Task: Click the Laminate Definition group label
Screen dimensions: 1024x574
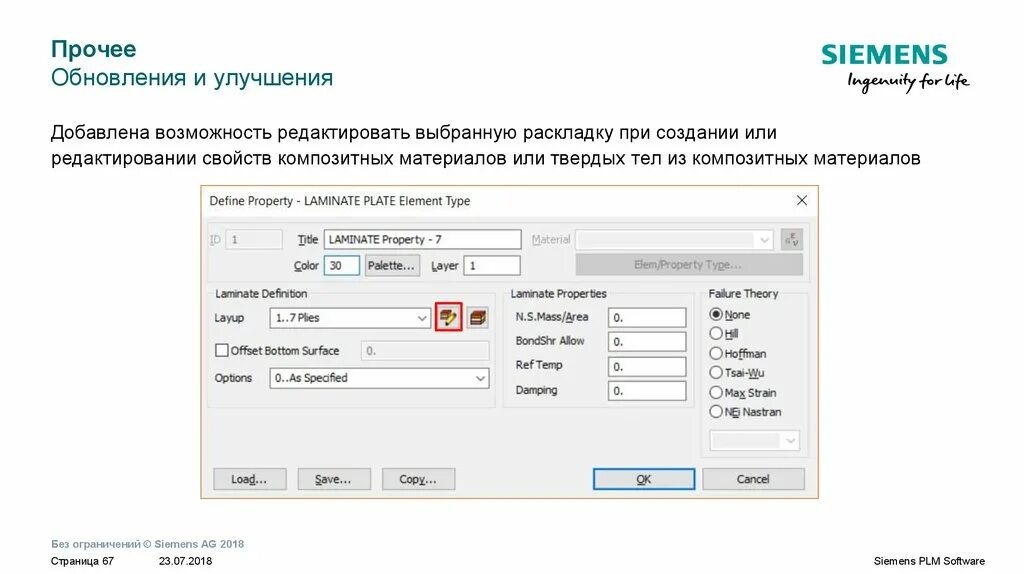Action: pyautogui.click(x=261, y=294)
